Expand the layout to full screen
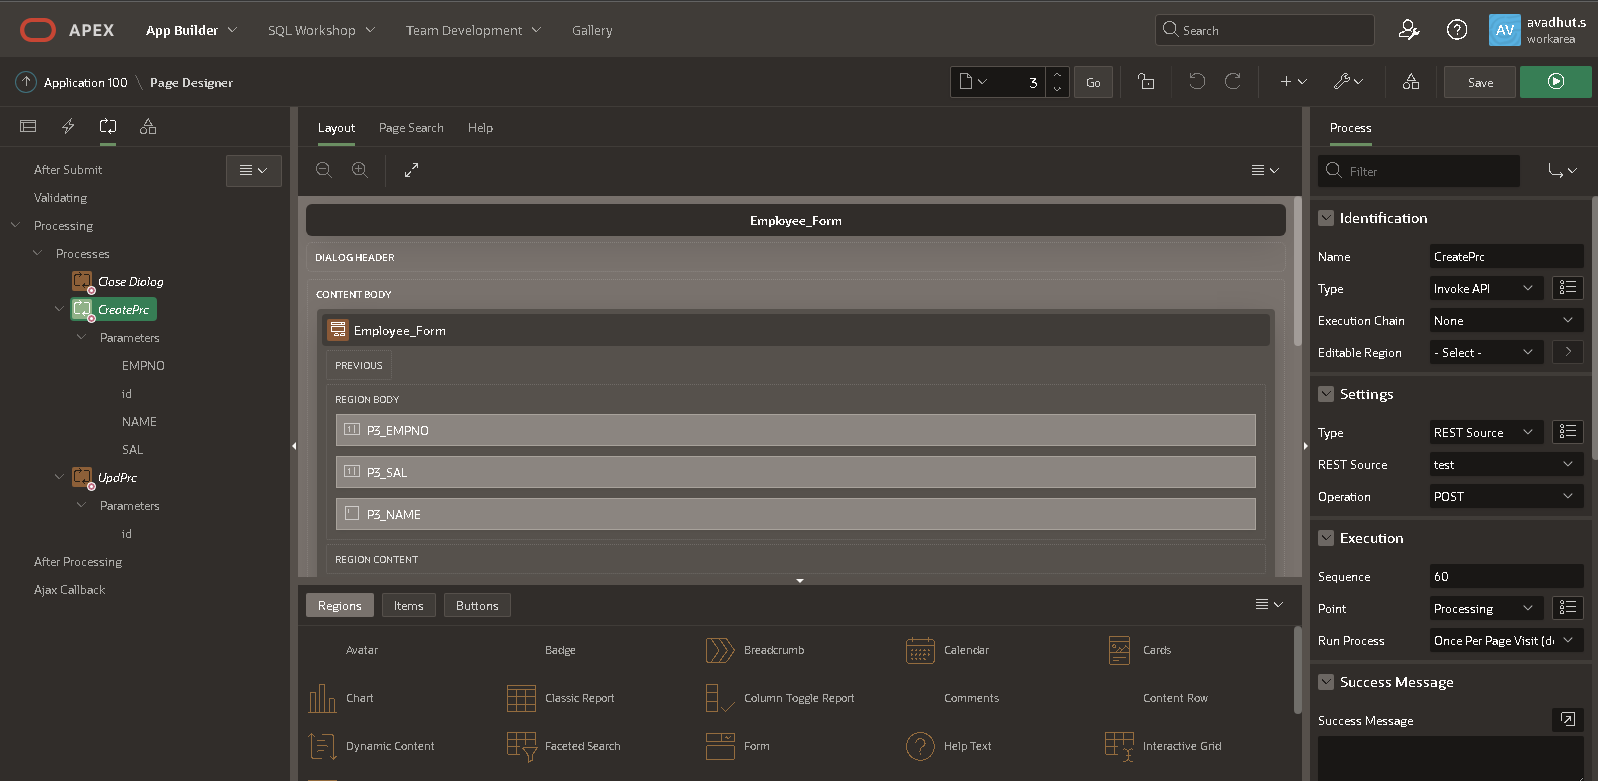Screen dimensions: 1598x781 tap(411, 170)
